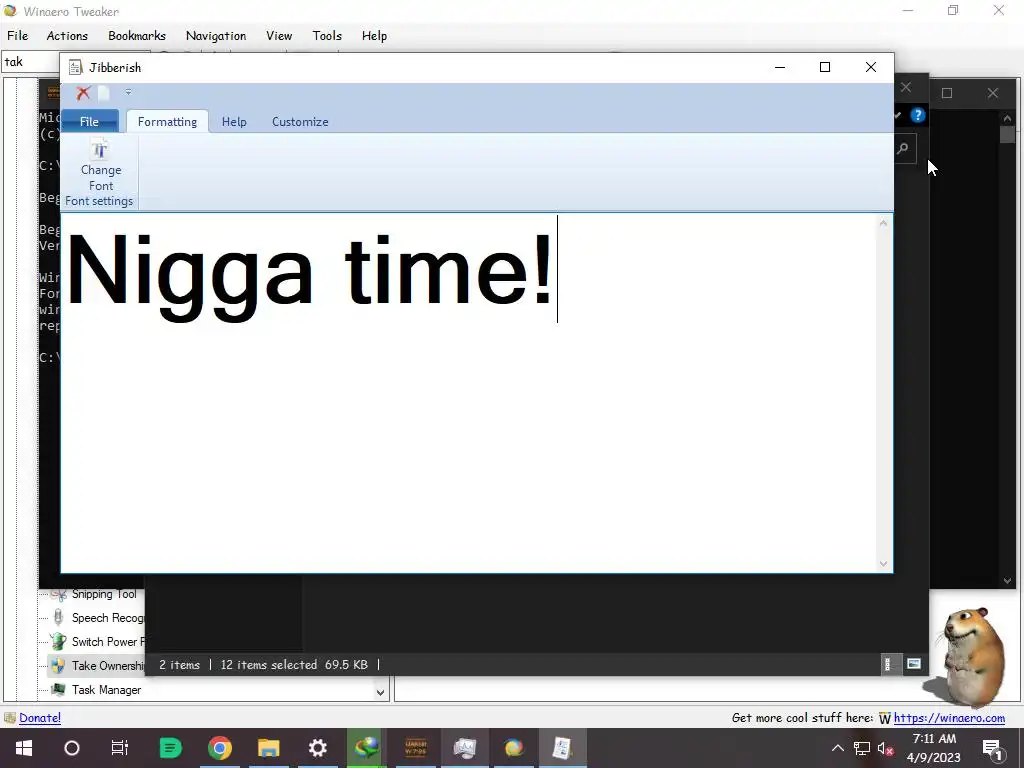The height and width of the screenshot is (768, 1024).
Task: Click the Winaero Tweaker search box containing 'tak'
Action: (31, 62)
